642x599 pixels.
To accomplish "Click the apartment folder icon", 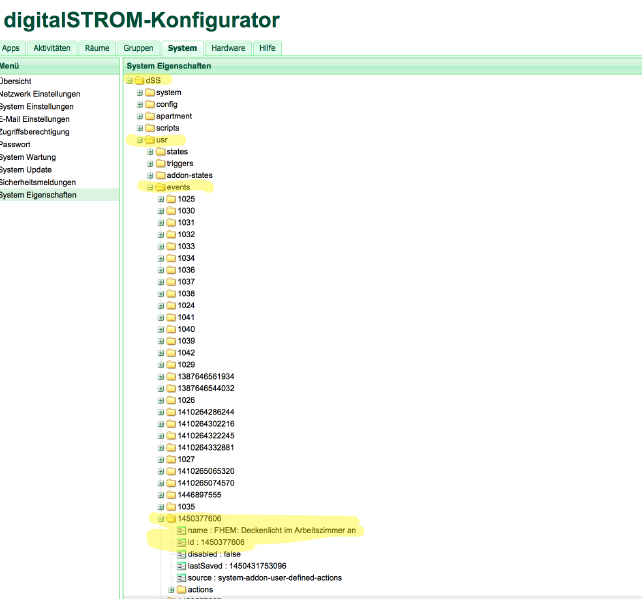I will [150, 116].
